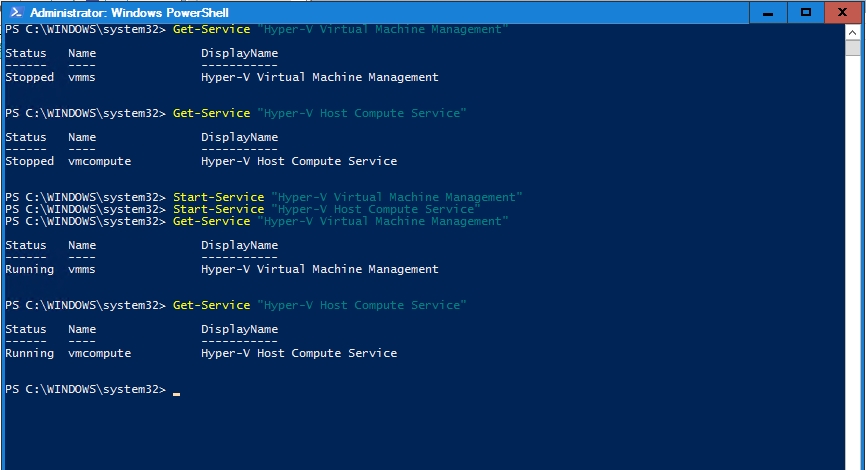Click the scrollbar up arrow
Image resolution: width=866 pixels, height=470 pixels.
853,33
